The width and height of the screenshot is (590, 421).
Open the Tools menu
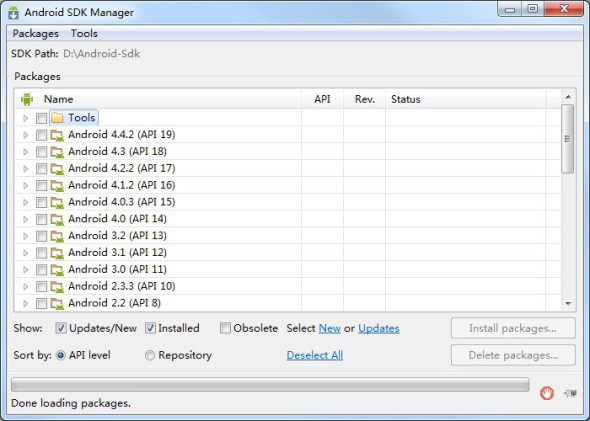click(x=84, y=33)
